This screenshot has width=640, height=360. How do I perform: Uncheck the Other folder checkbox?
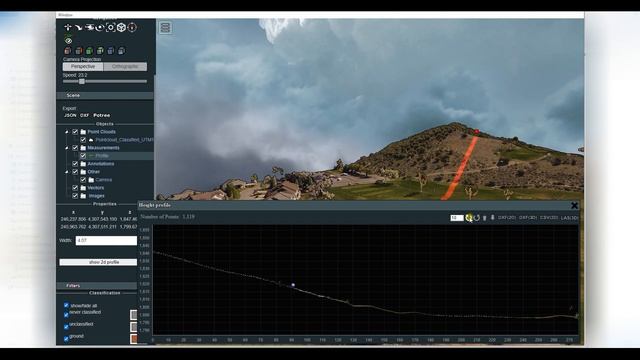(x=75, y=172)
